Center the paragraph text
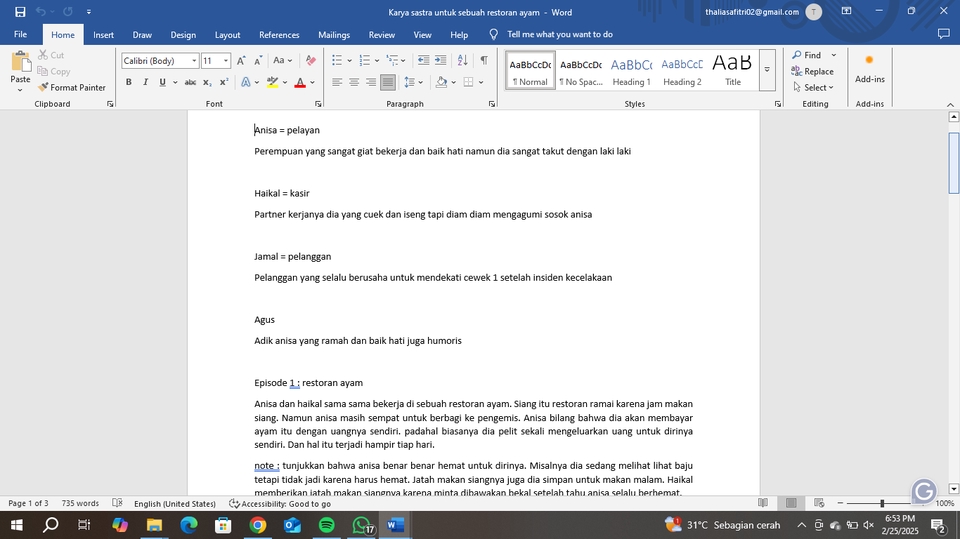 click(354, 82)
